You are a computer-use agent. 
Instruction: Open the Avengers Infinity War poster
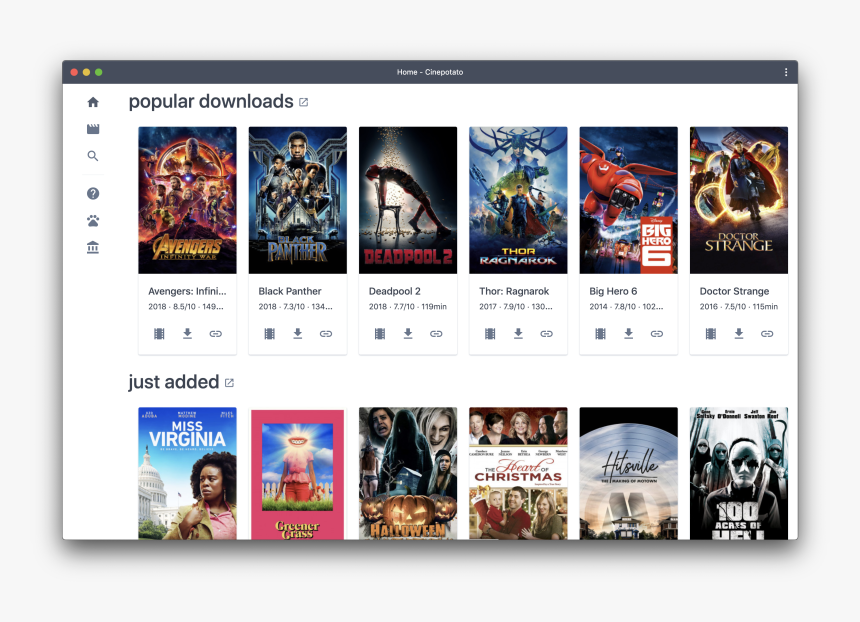(x=187, y=200)
